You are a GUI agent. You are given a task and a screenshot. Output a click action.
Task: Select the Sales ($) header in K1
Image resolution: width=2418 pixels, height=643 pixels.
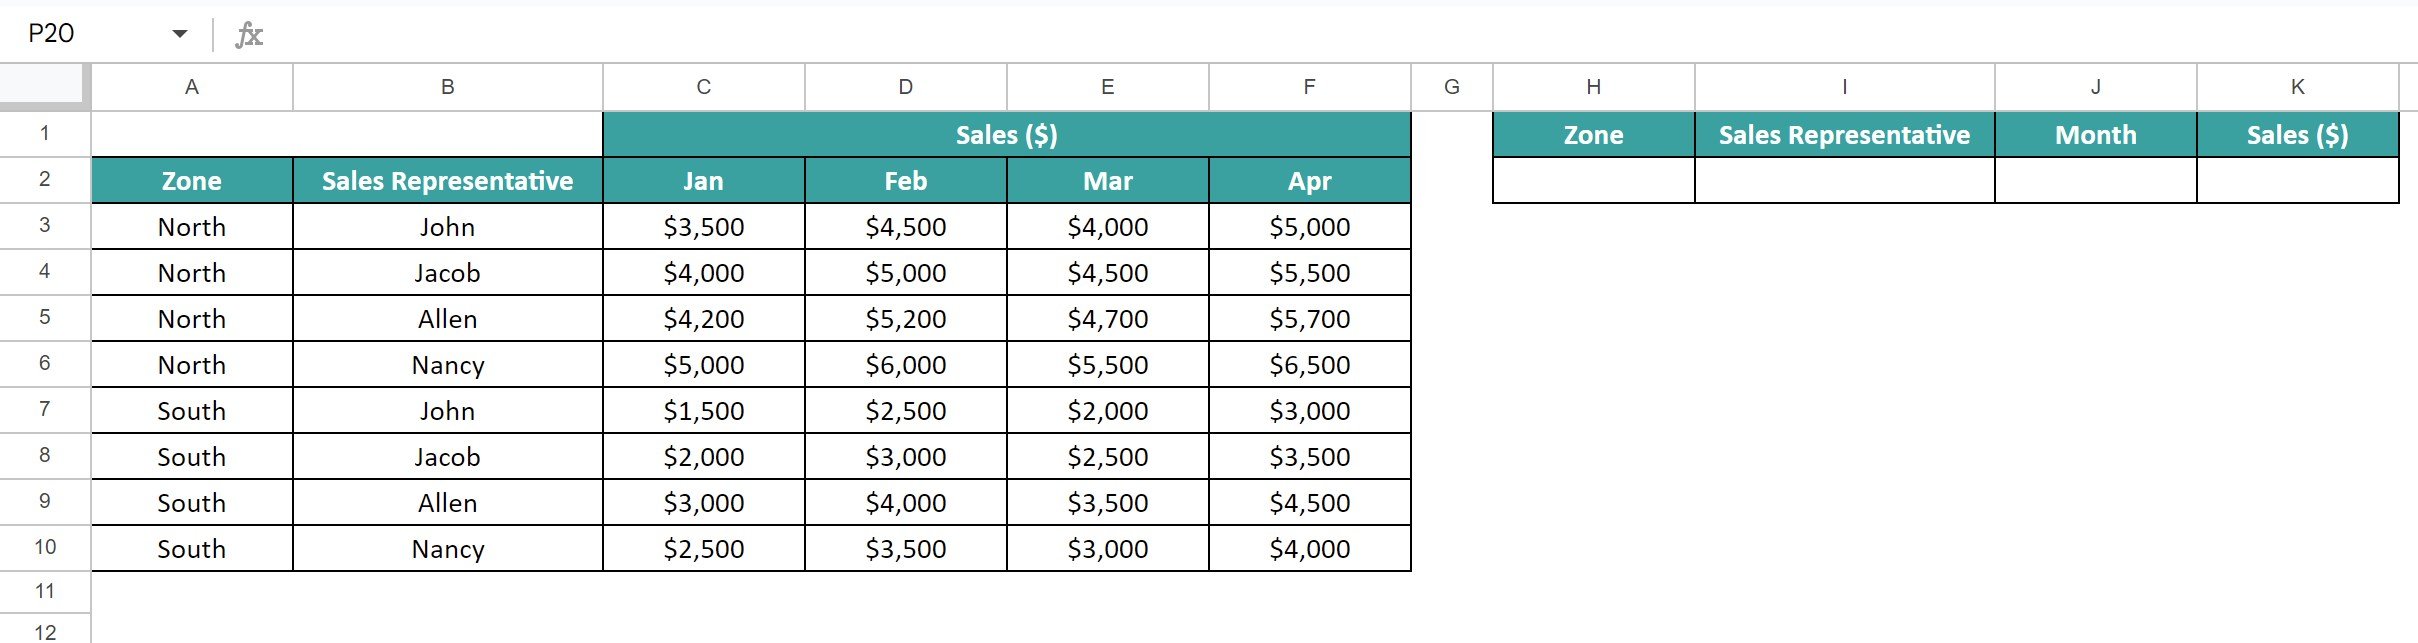click(x=2297, y=134)
